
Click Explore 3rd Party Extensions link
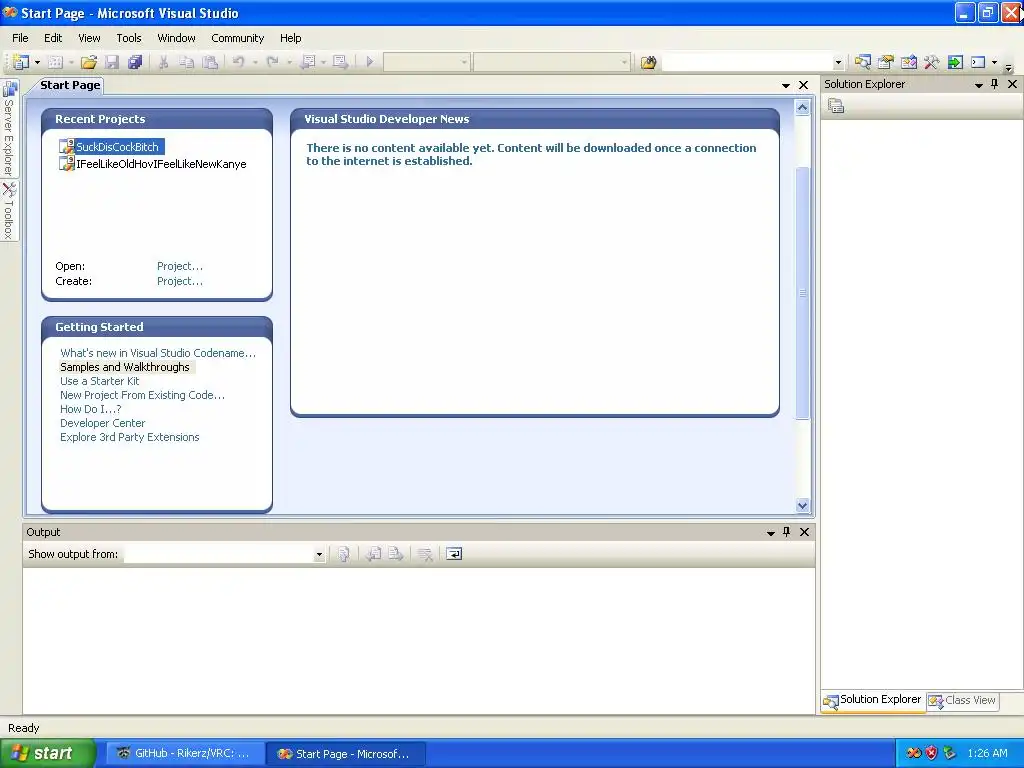click(130, 437)
